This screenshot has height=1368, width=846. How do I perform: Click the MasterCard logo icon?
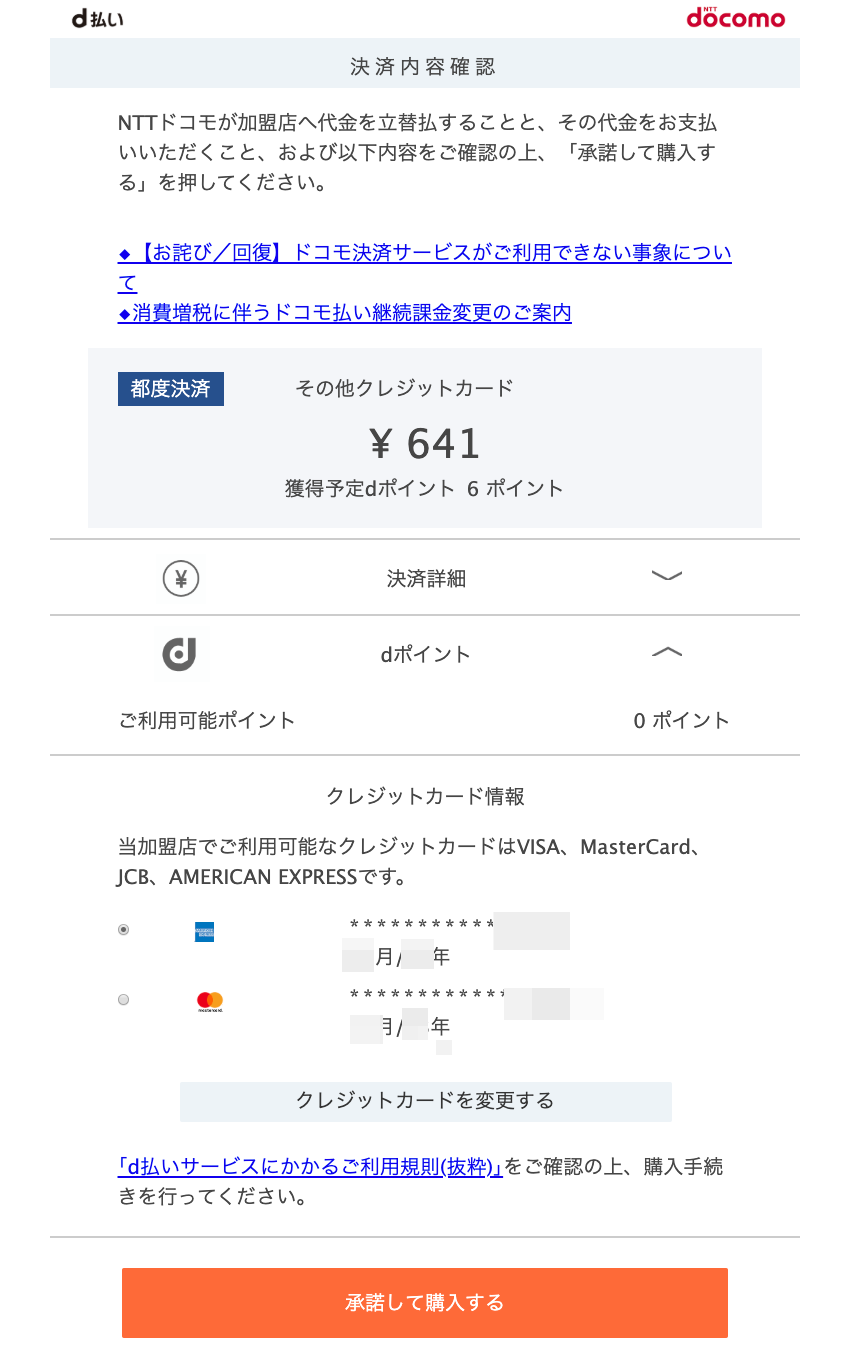pos(210,1001)
